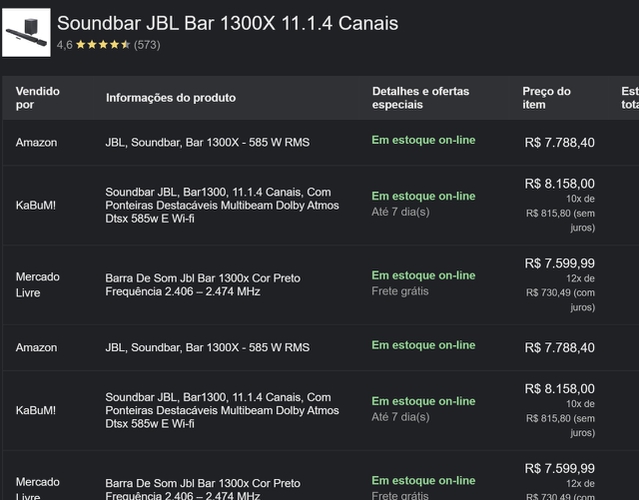This screenshot has height=500, width=639.
Task: Click the Preço do item column header
Action: (546, 97)
